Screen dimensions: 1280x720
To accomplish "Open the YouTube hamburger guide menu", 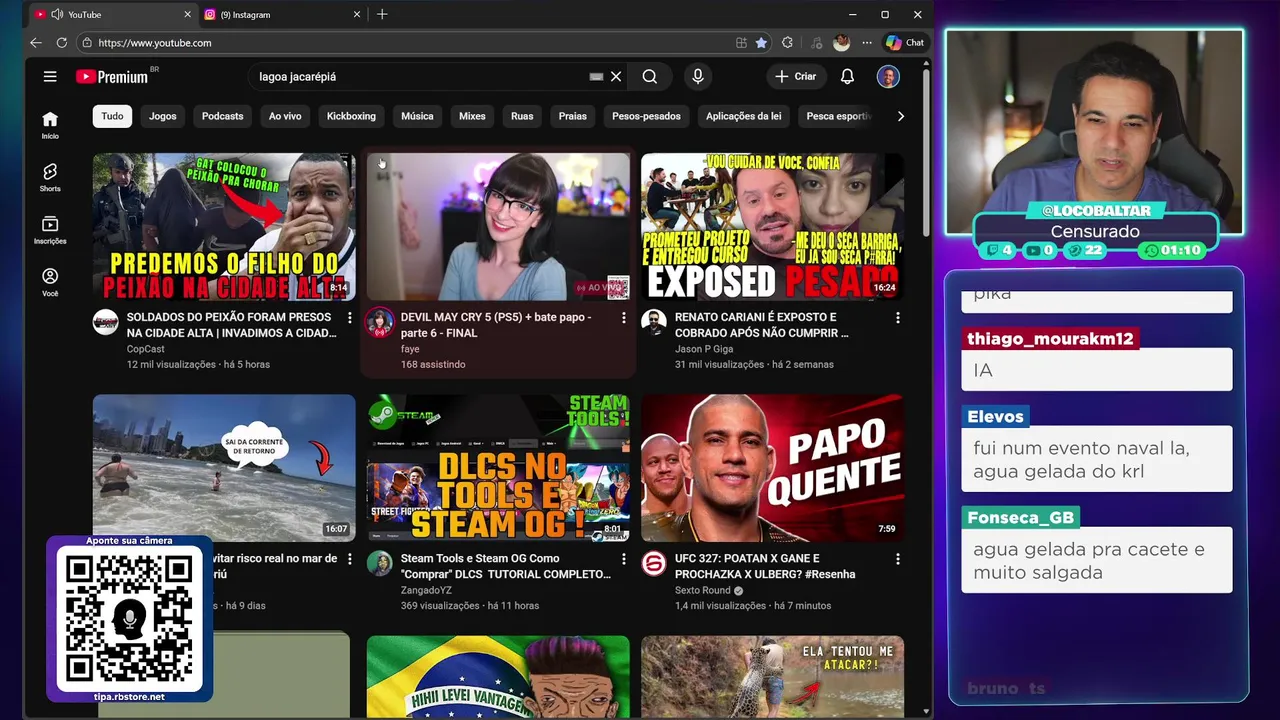I will [x=50, y=76].
